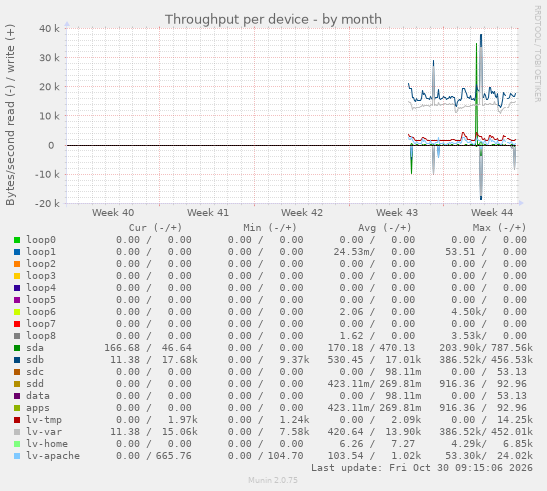The width and height of the screenshot is (547, 491).
Task: Click the sda max value 787.56k
Action: (x=512, y=348)
